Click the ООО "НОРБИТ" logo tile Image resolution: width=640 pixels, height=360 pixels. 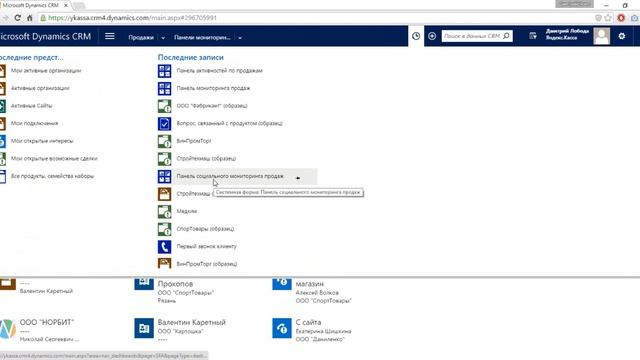pos(7,328)
